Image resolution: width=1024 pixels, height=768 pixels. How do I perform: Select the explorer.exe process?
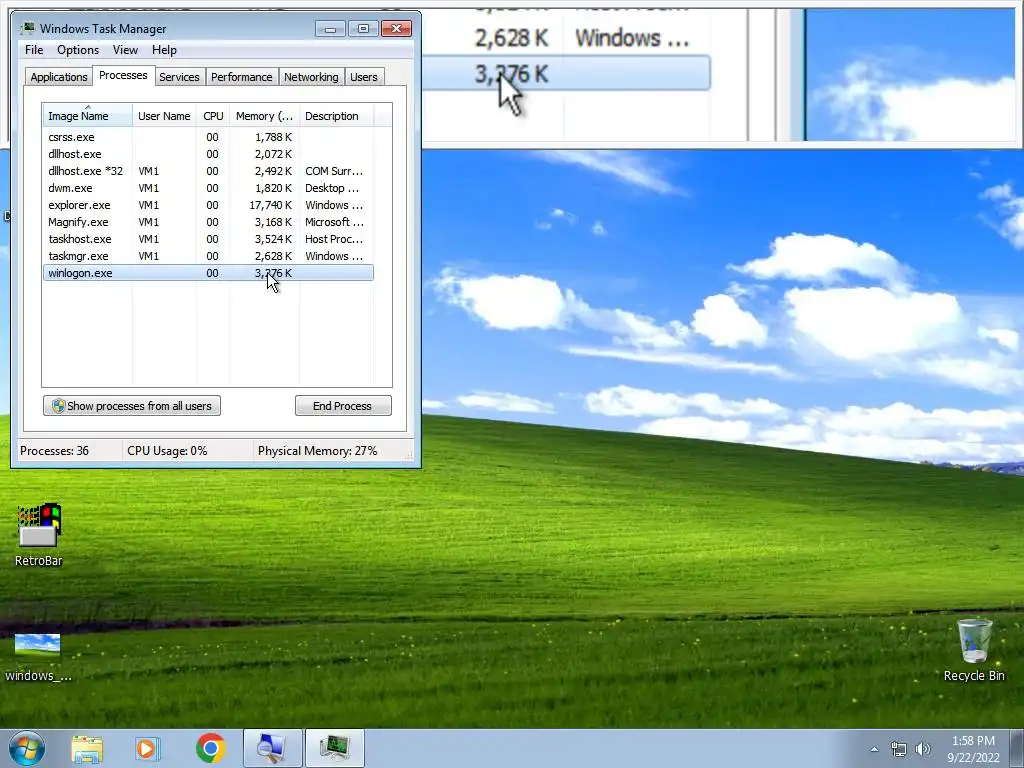208,205
